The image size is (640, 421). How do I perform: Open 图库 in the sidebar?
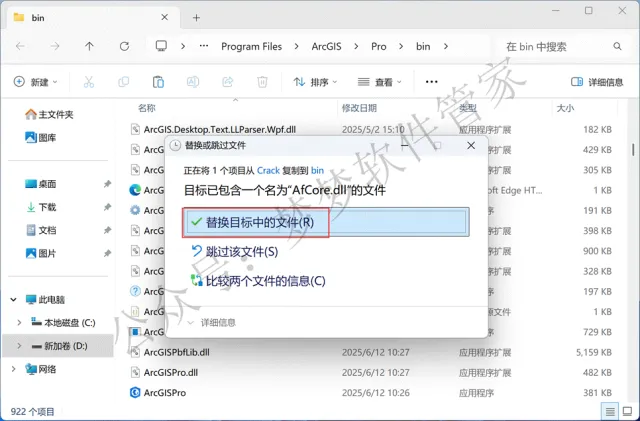(x=40, y=138)
